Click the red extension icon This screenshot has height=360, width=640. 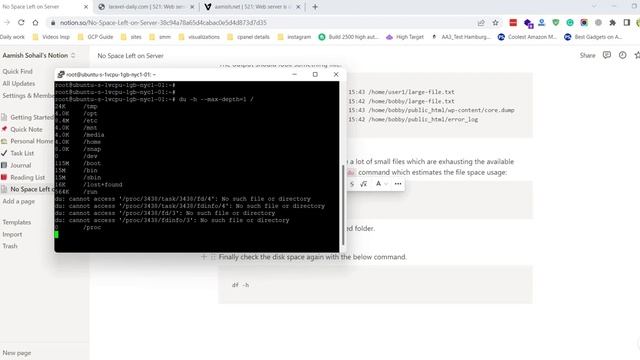coord(513,23)
